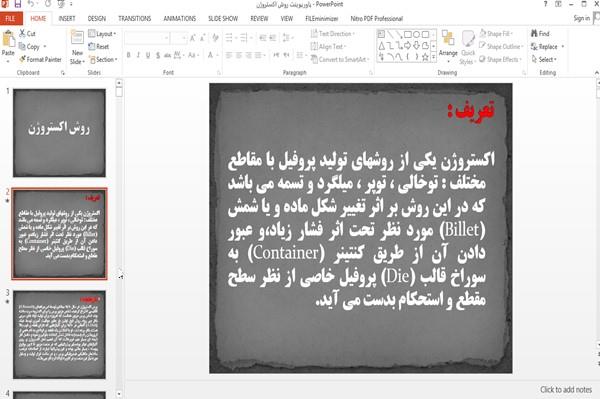Open the Shape Fill dropdown
This screenshot has width=600, height=399.
click(496, 34)
